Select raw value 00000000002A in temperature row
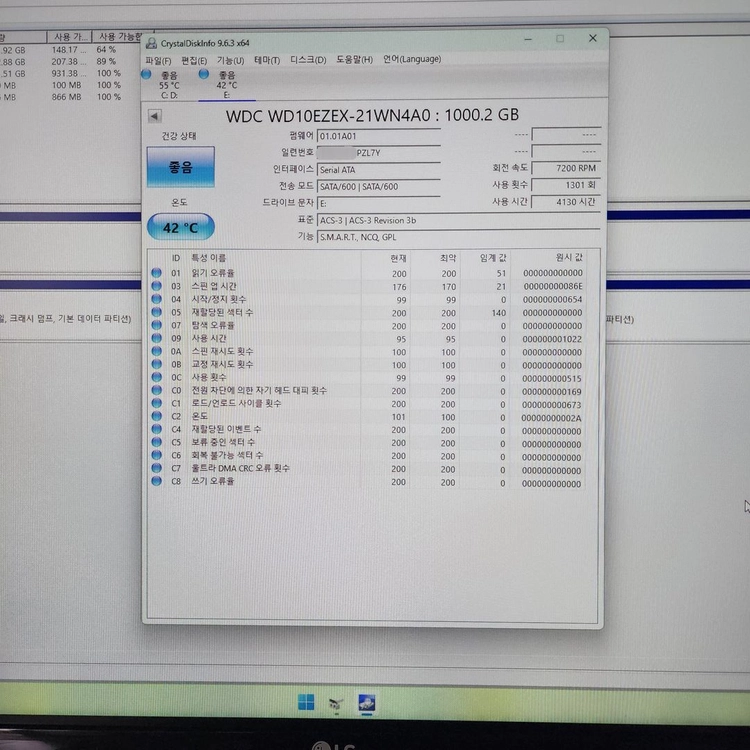The width and height of the screenshot is (750, 750). click(551, 418)
